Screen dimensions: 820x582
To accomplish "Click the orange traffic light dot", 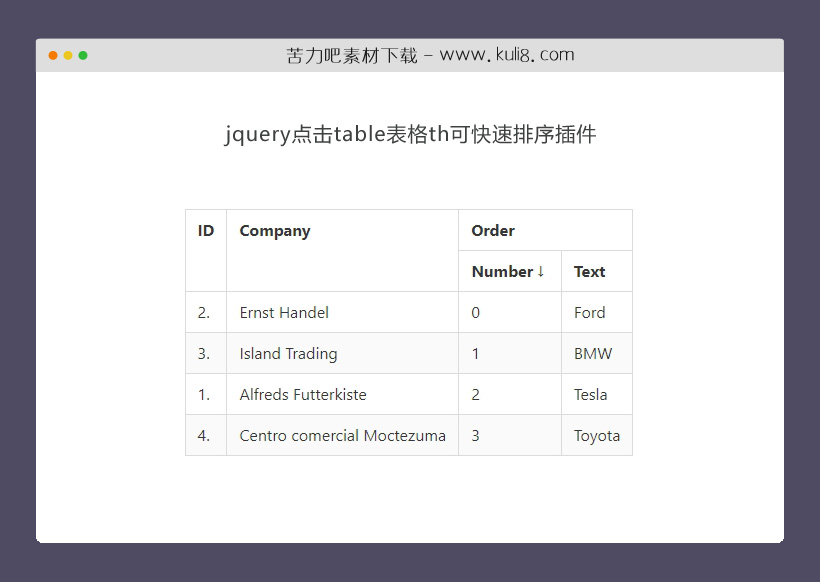I will [x=67, y=55].
